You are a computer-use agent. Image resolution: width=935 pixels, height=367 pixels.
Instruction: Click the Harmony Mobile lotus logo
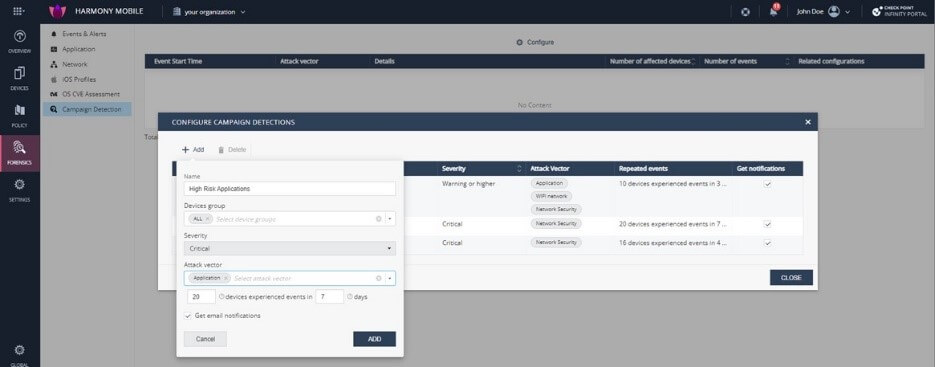click(57, 11)
